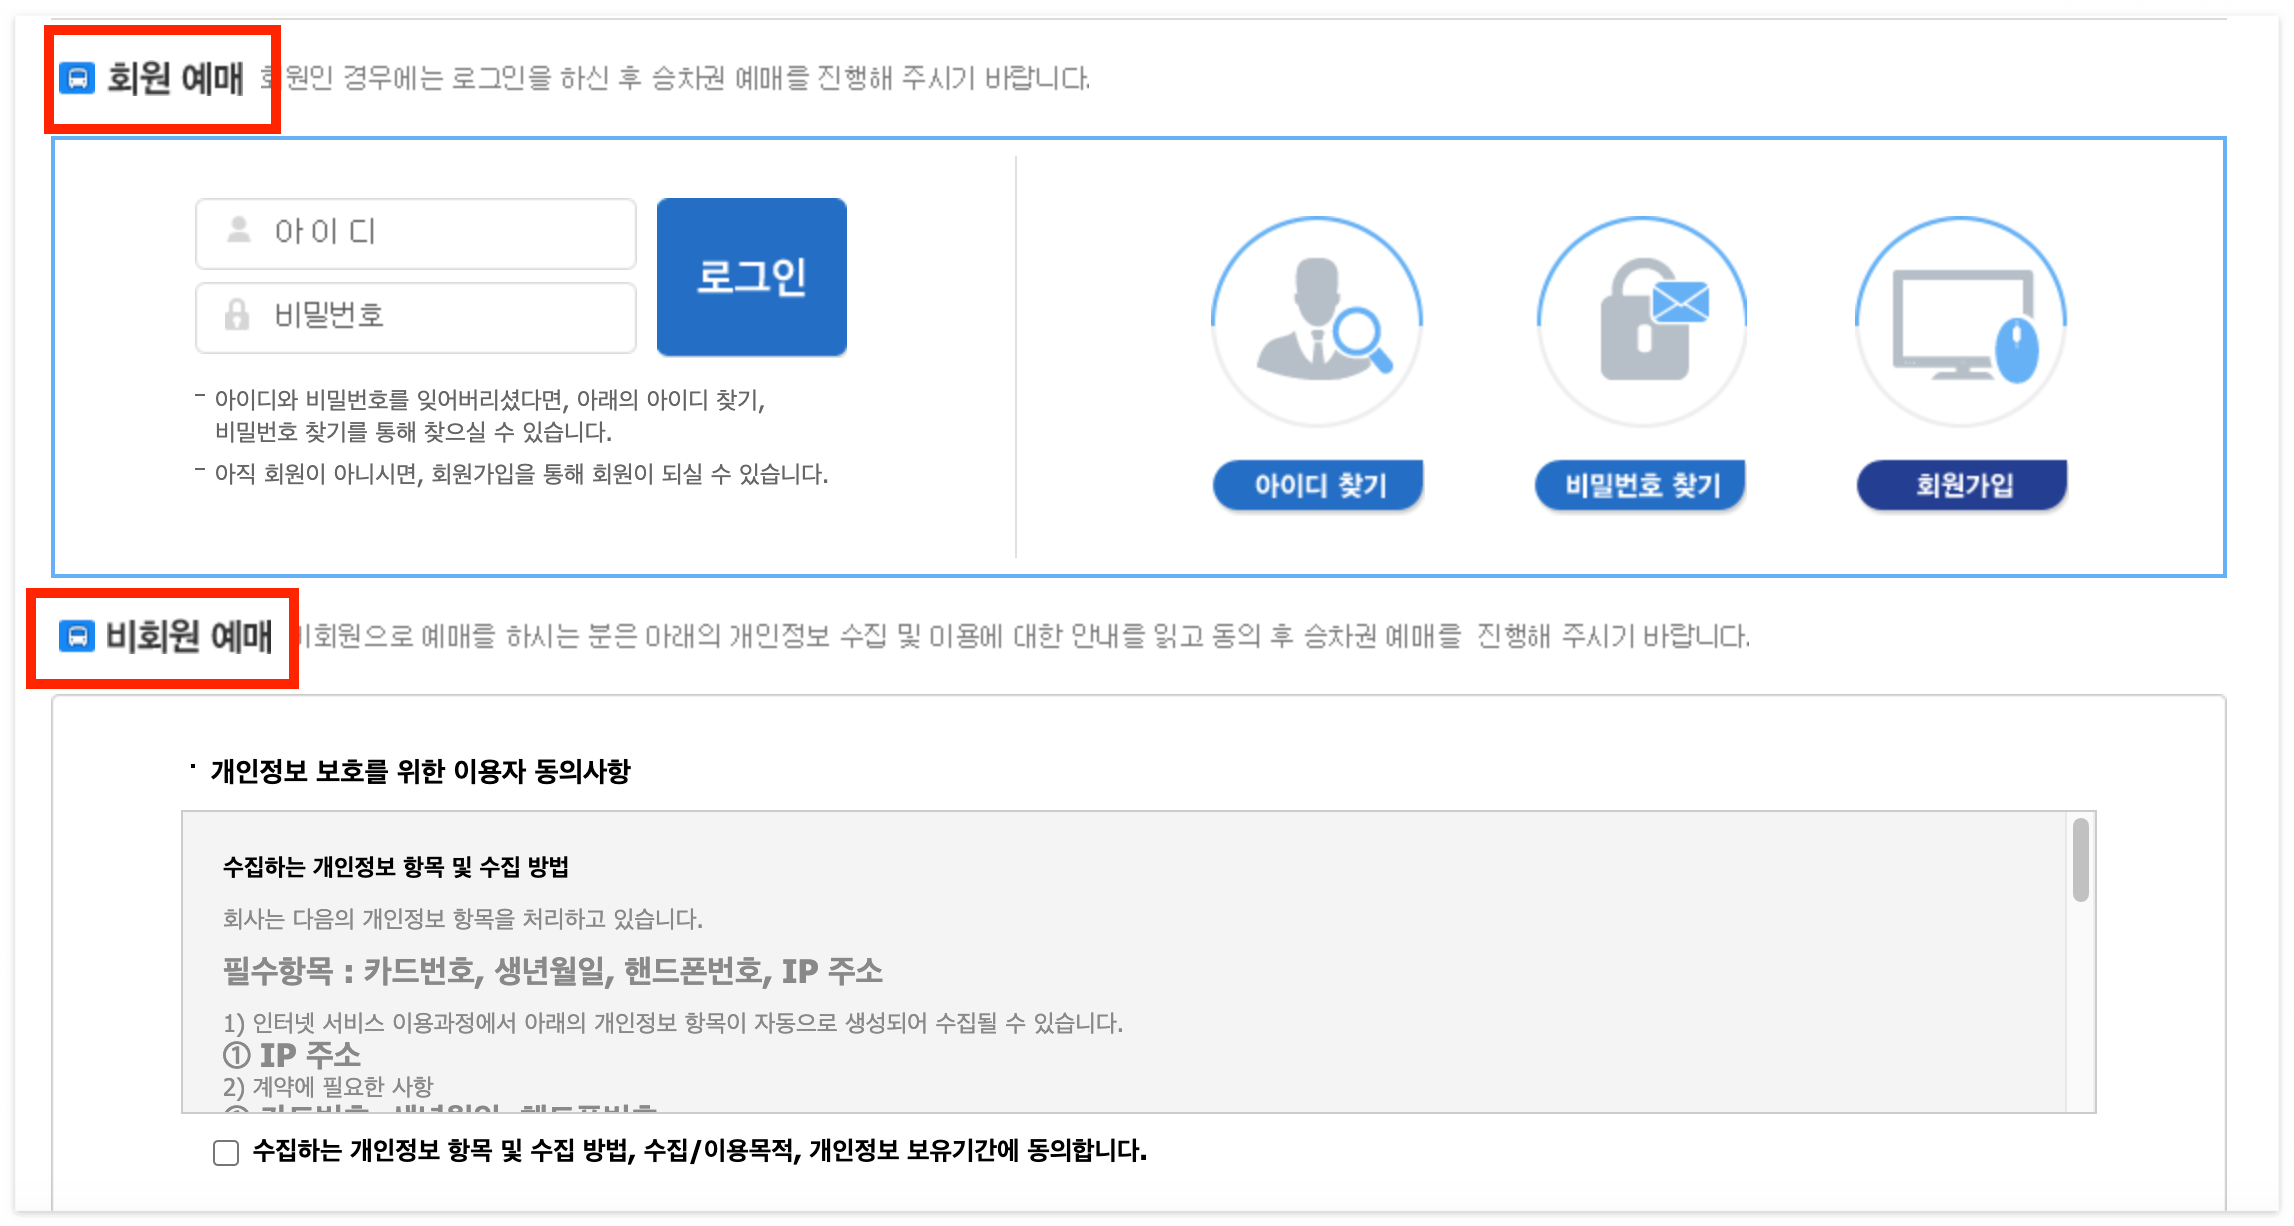
Task: Click the privacy terms scrollbar thumb
Action: [2080, 860]
